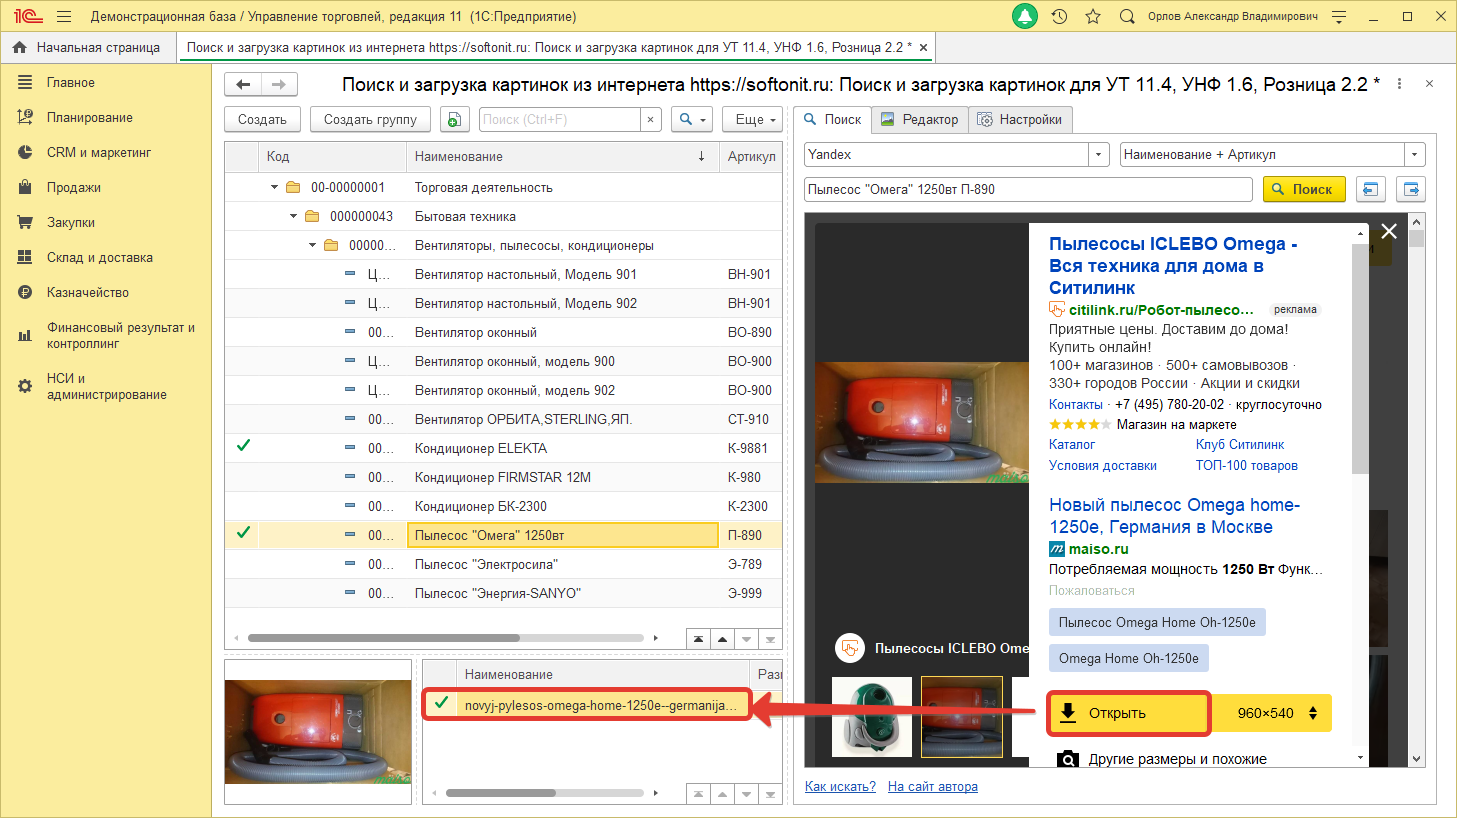Collapse the 00-00000001 Торговая деятельность group
1457x818 pixels.
pos(275,187)
